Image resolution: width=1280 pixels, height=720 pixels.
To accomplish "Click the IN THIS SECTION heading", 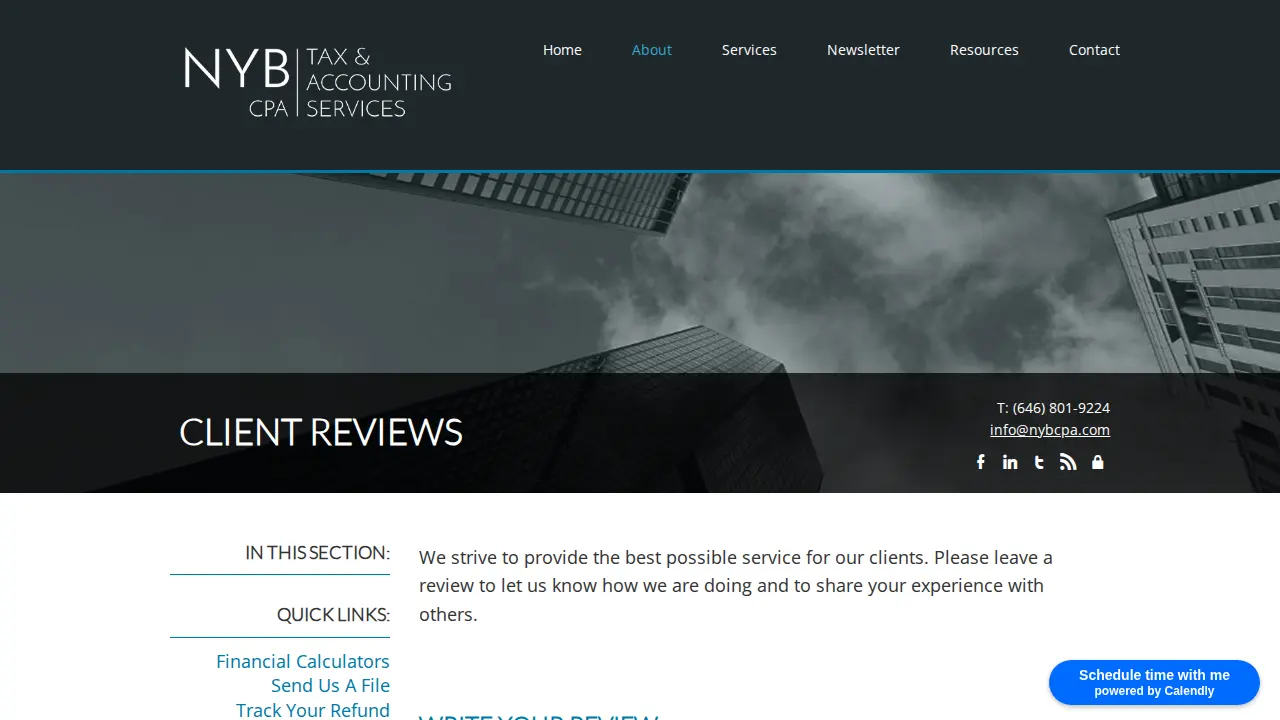I will (x=317, y=553).
